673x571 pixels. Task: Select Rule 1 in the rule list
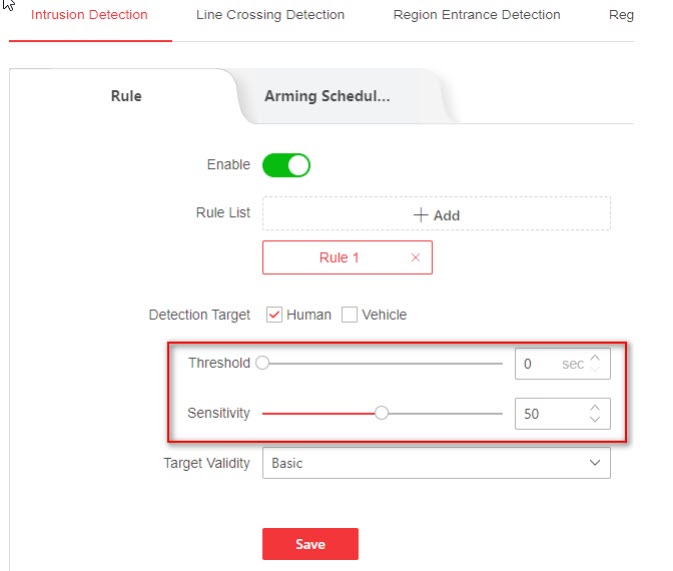pos(339,258)
